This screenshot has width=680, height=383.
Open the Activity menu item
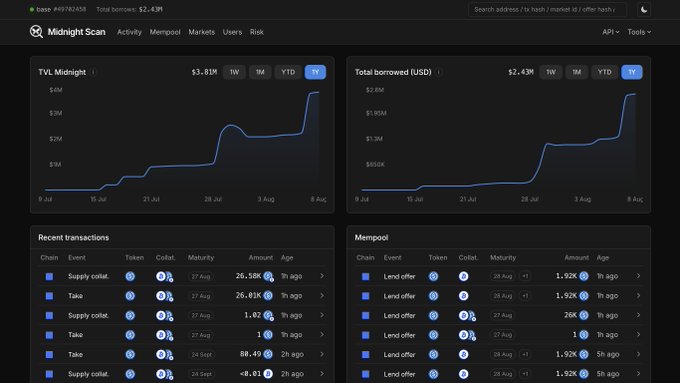129,32
